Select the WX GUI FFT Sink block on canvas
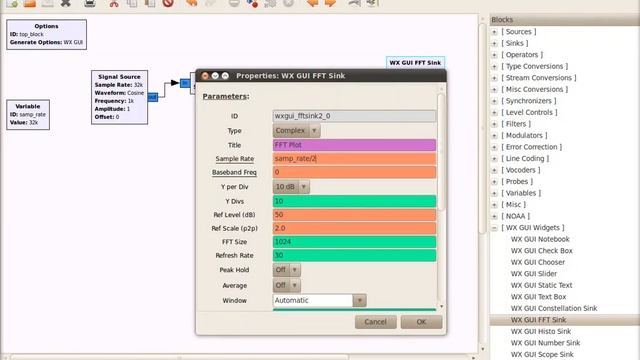Image resolution: width=640 pixels, height=360 pixels. (x=415, y=63)
